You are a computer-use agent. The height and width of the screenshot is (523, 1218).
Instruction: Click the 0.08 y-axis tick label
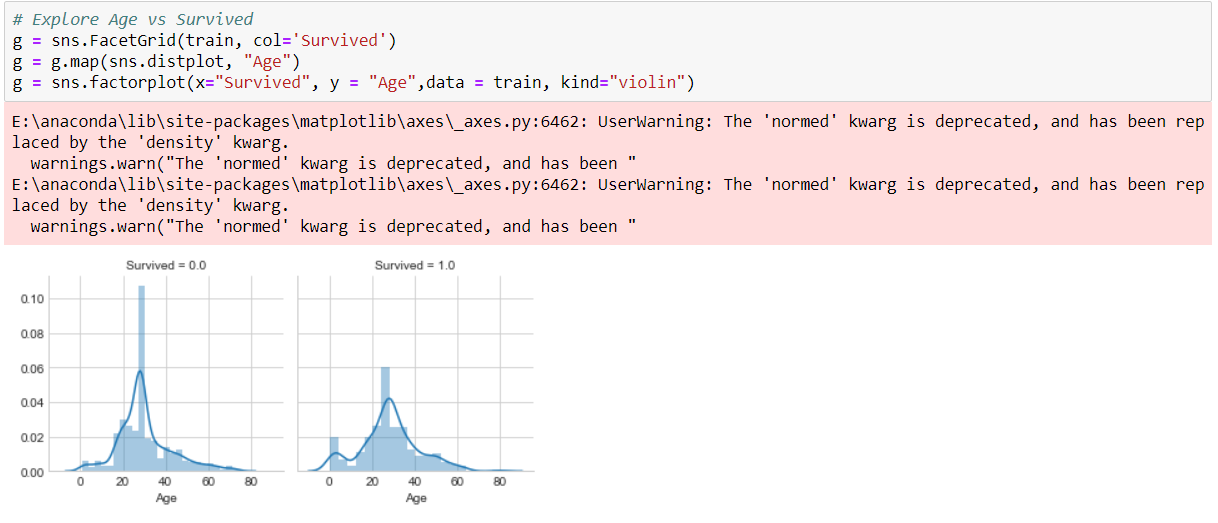(x=31, y=334)
